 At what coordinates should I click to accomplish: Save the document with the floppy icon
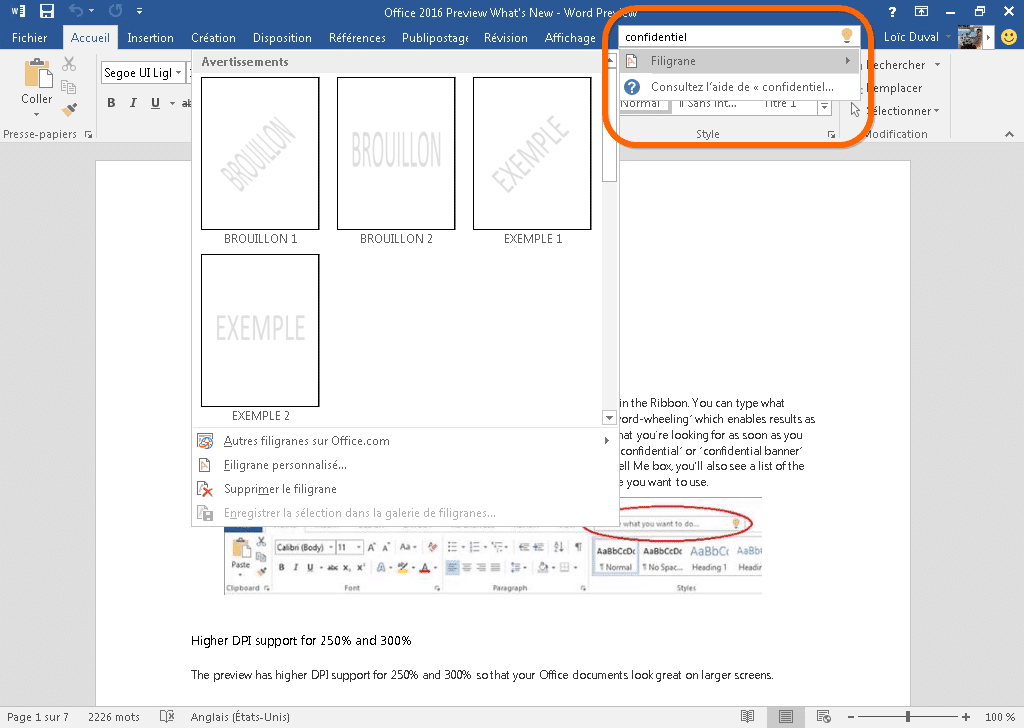click(x=46, y=11)
